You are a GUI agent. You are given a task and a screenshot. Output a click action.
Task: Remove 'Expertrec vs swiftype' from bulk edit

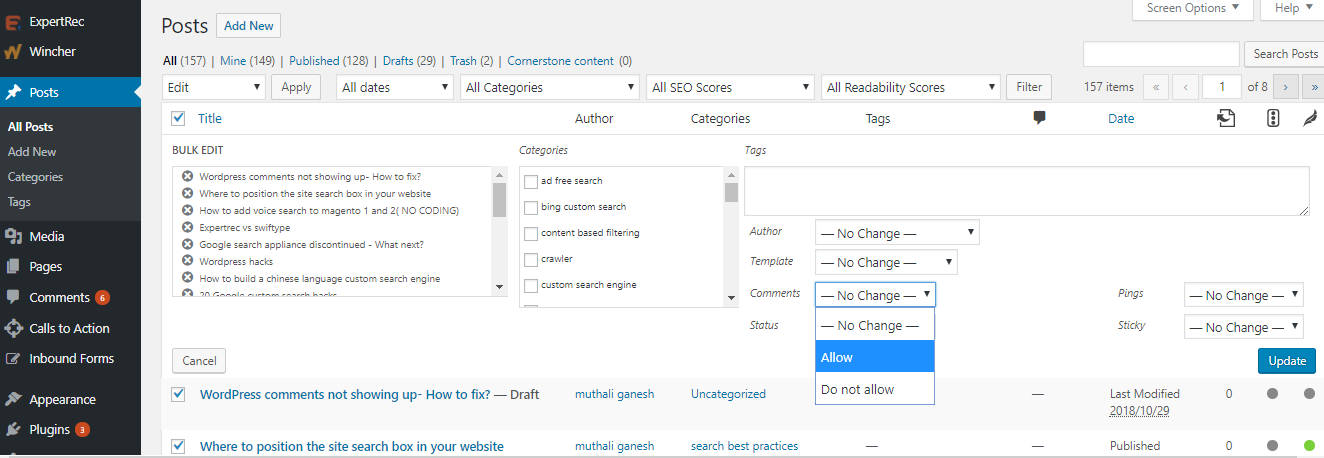187,227
